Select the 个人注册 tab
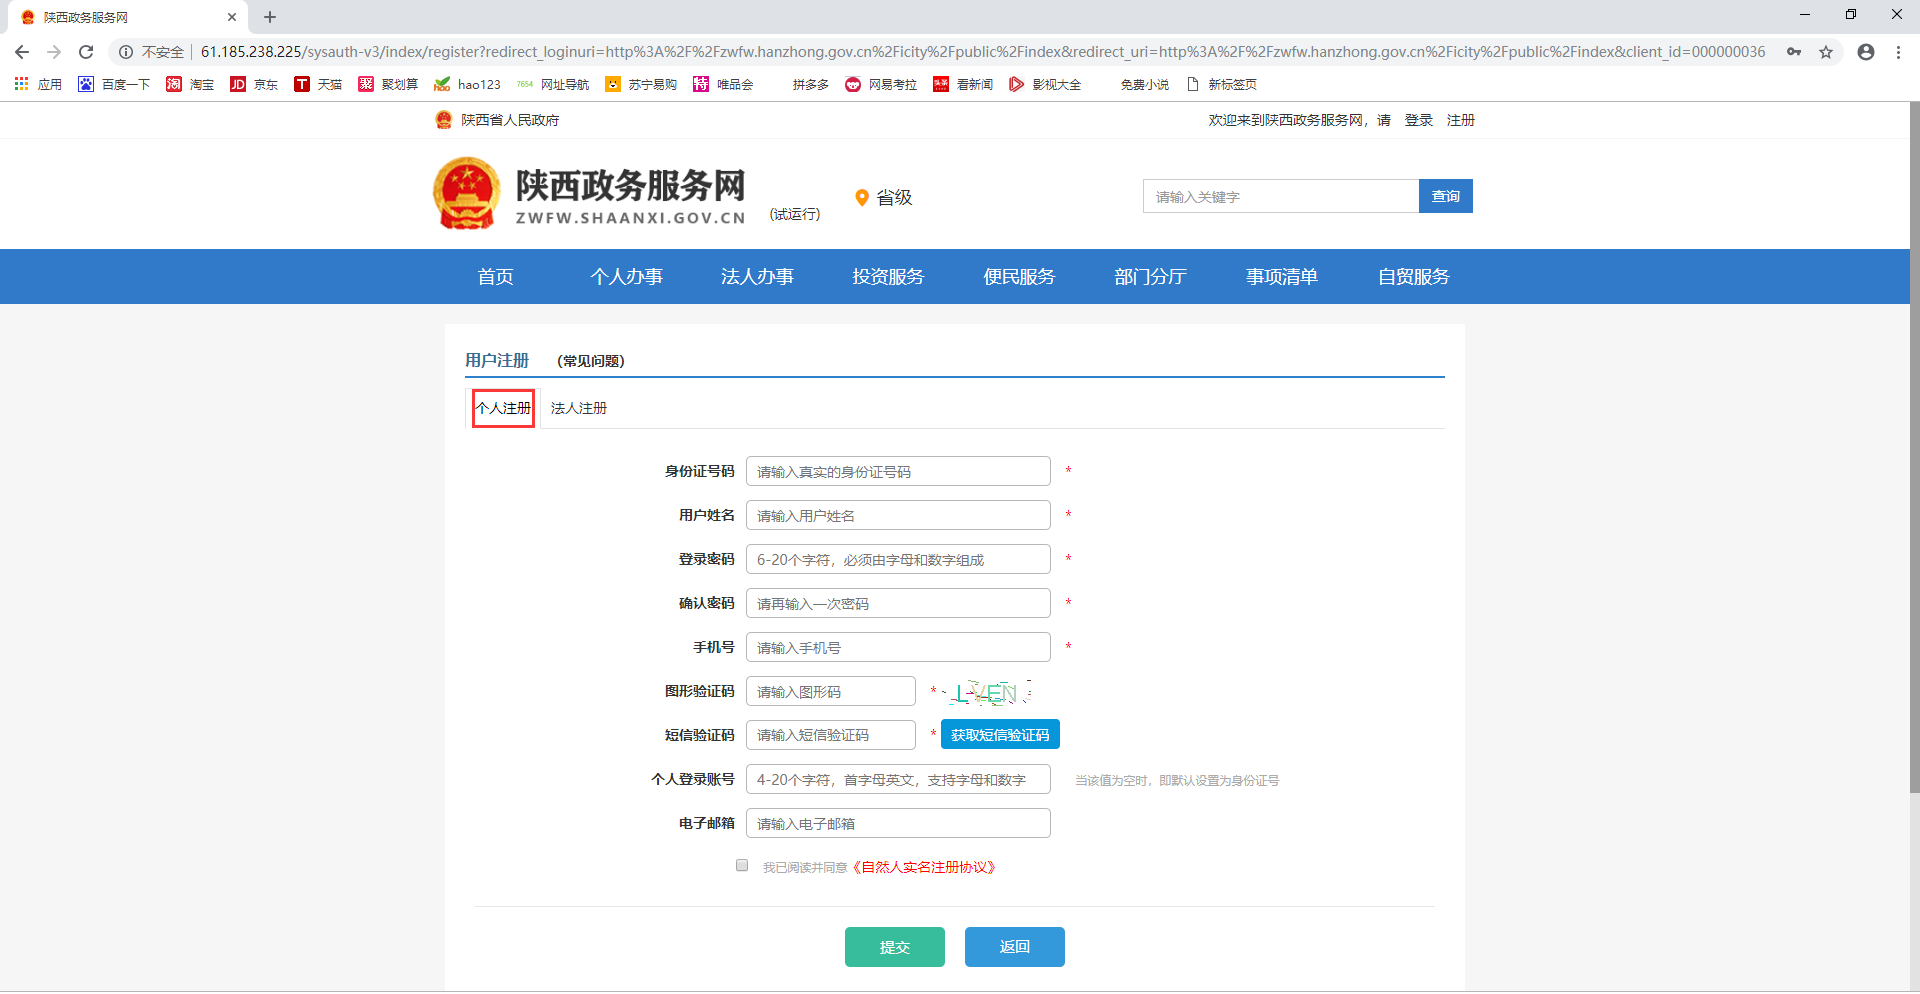Viewport: 1920px width, 994px height. coord(503,408)
